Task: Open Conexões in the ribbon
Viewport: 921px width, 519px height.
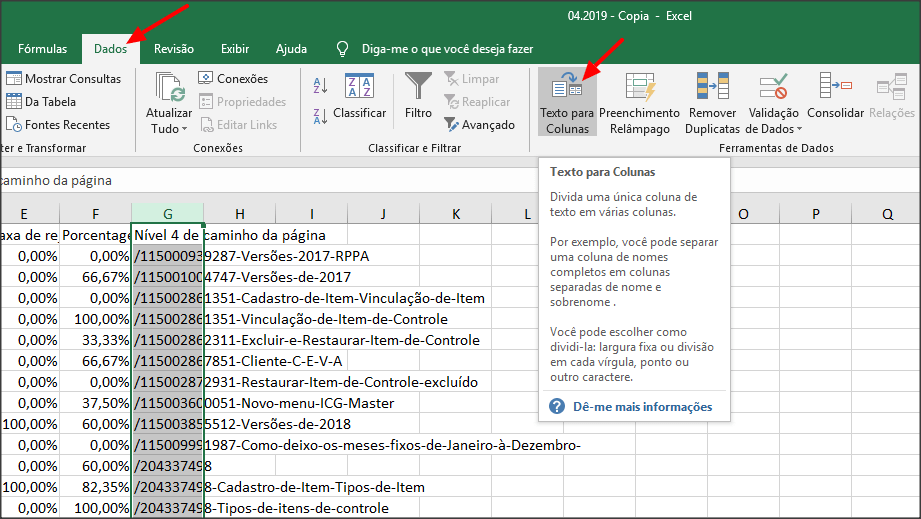Action: (x=233, y=79)
